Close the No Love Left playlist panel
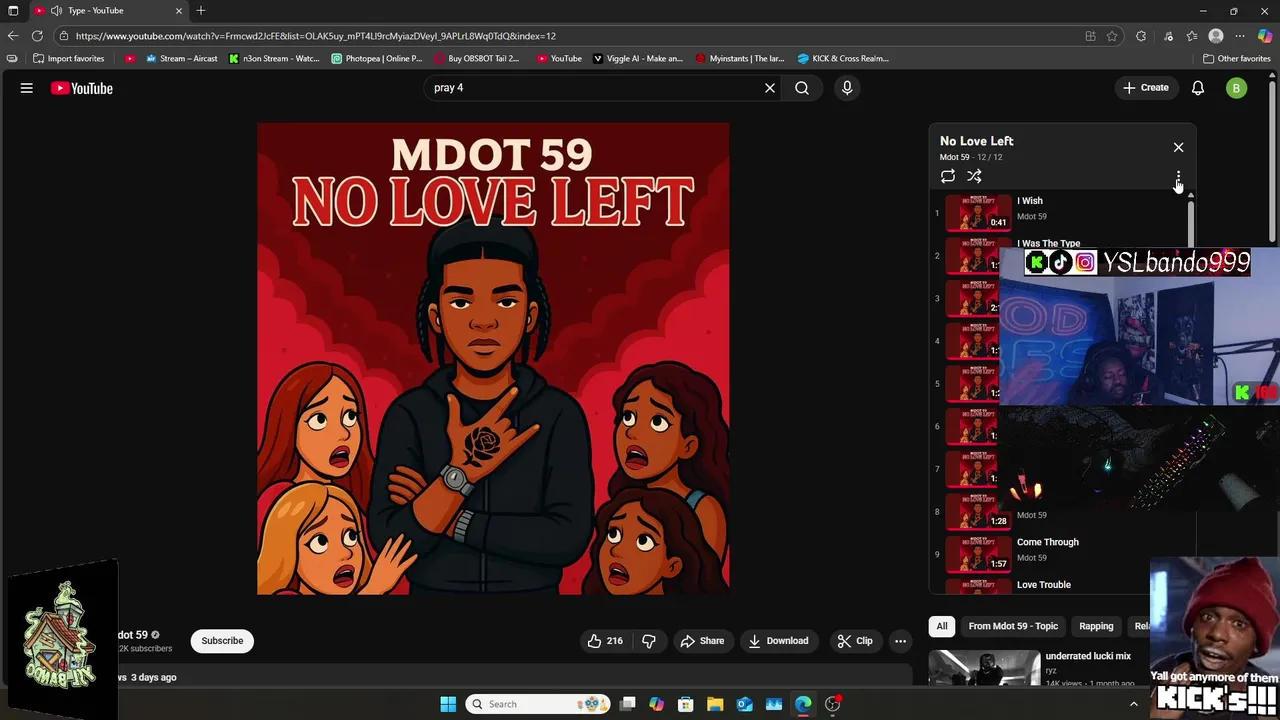 coord(1178,147)
